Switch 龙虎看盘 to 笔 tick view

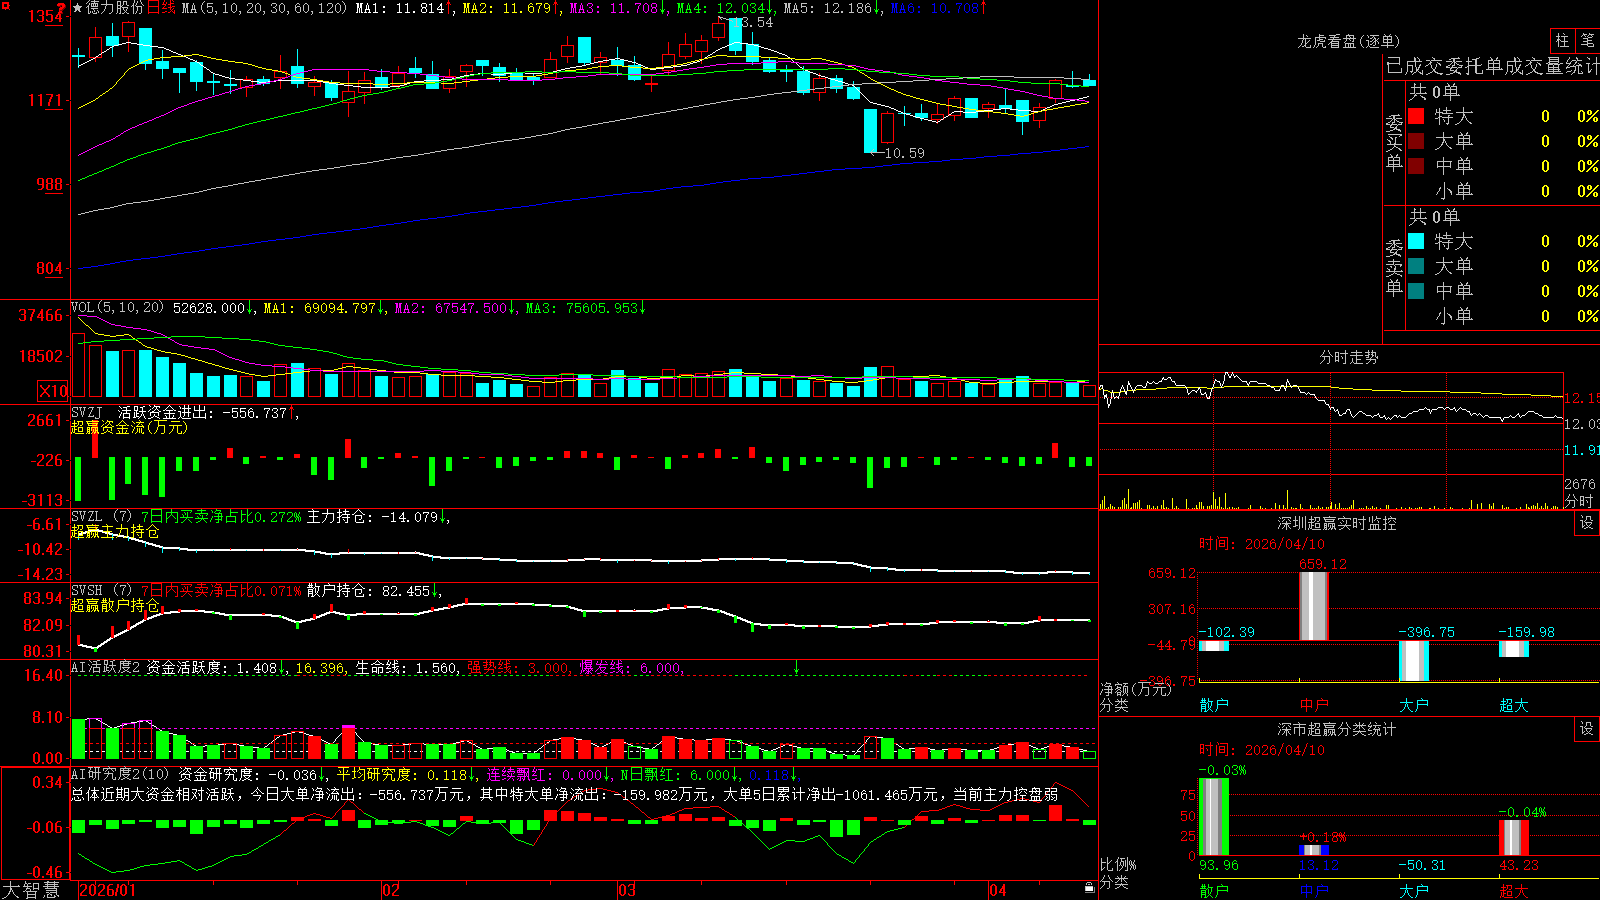pos(1587,40)
